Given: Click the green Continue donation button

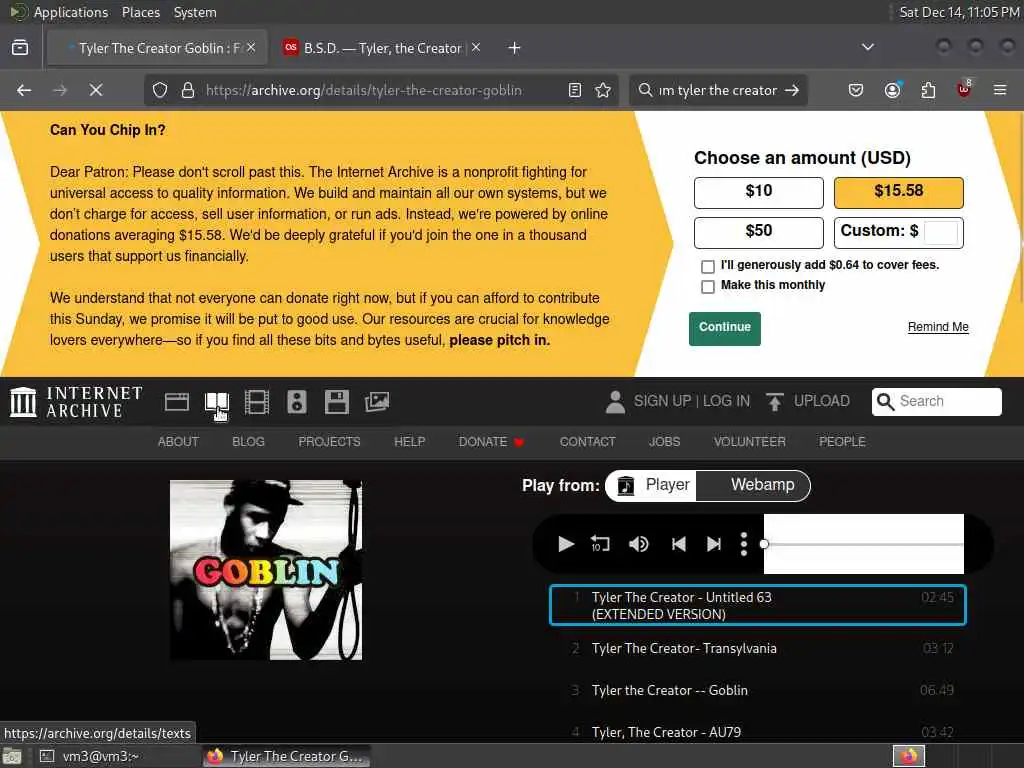Looking at the screenshot, I should coord(725,328).
